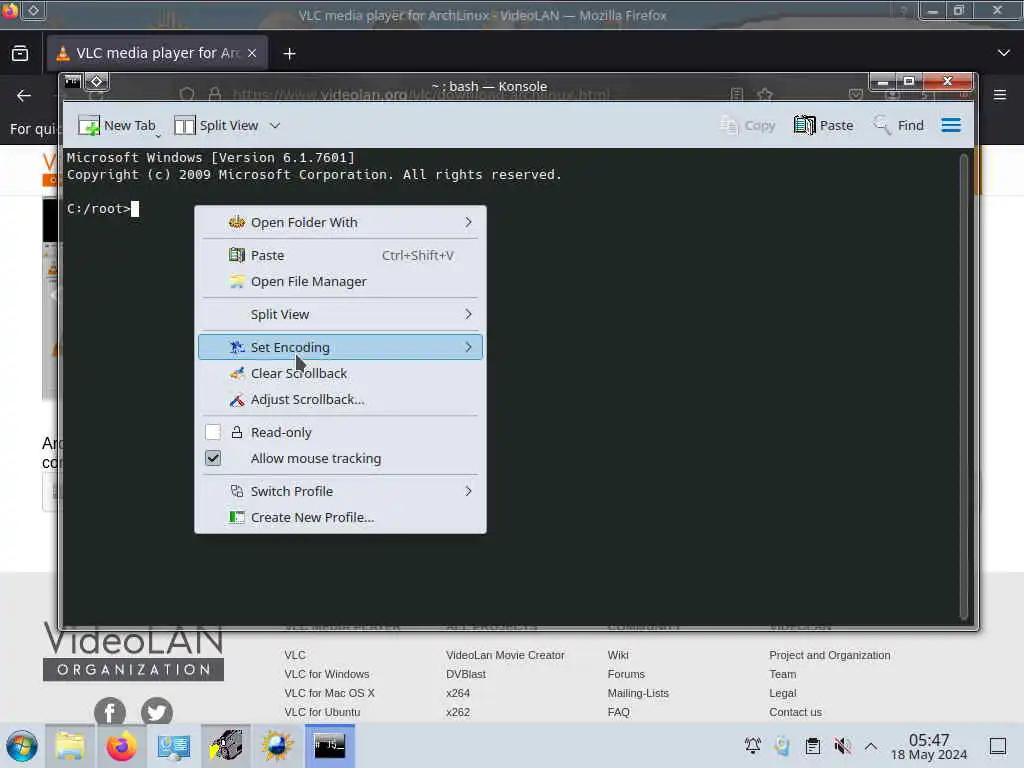Open Project and Organization link
Image resolution: width=1024 pixels, height=768 pixels.
(x=829, y=655)
